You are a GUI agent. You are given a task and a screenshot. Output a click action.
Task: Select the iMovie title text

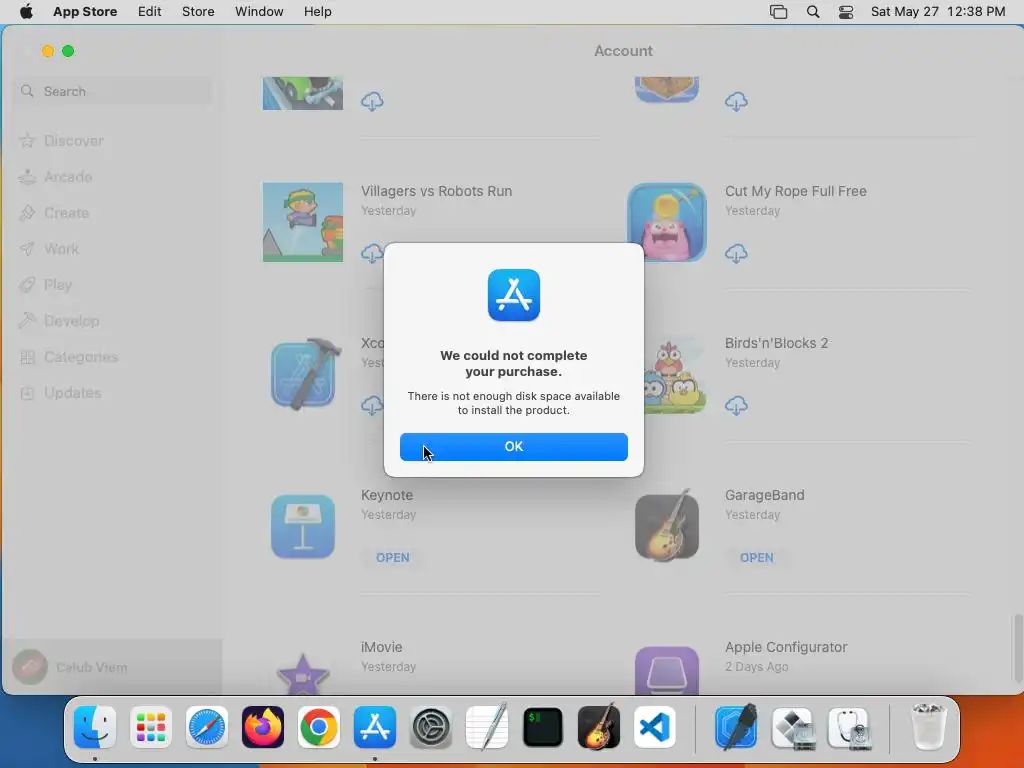click(x=381, y=647)
